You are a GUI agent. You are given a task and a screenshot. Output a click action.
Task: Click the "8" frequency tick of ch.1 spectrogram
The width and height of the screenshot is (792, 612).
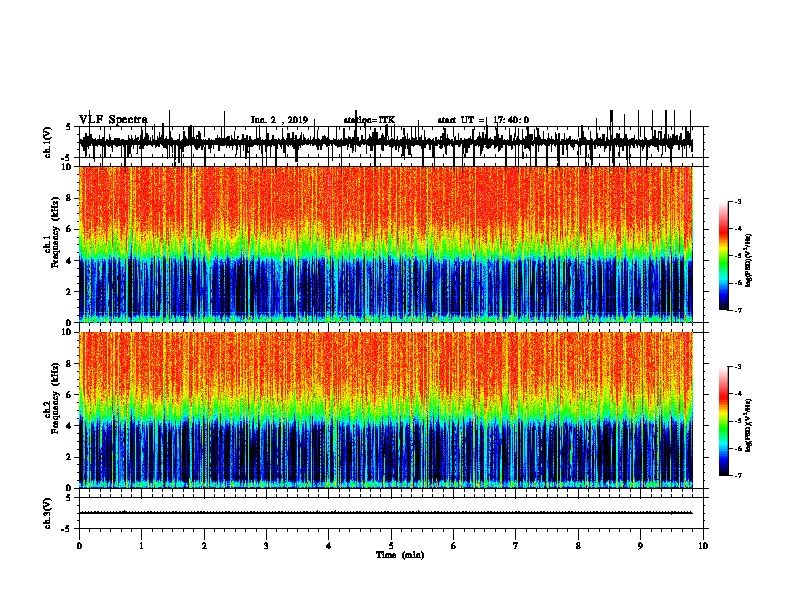pyautogui.click(x=69, y=198)
